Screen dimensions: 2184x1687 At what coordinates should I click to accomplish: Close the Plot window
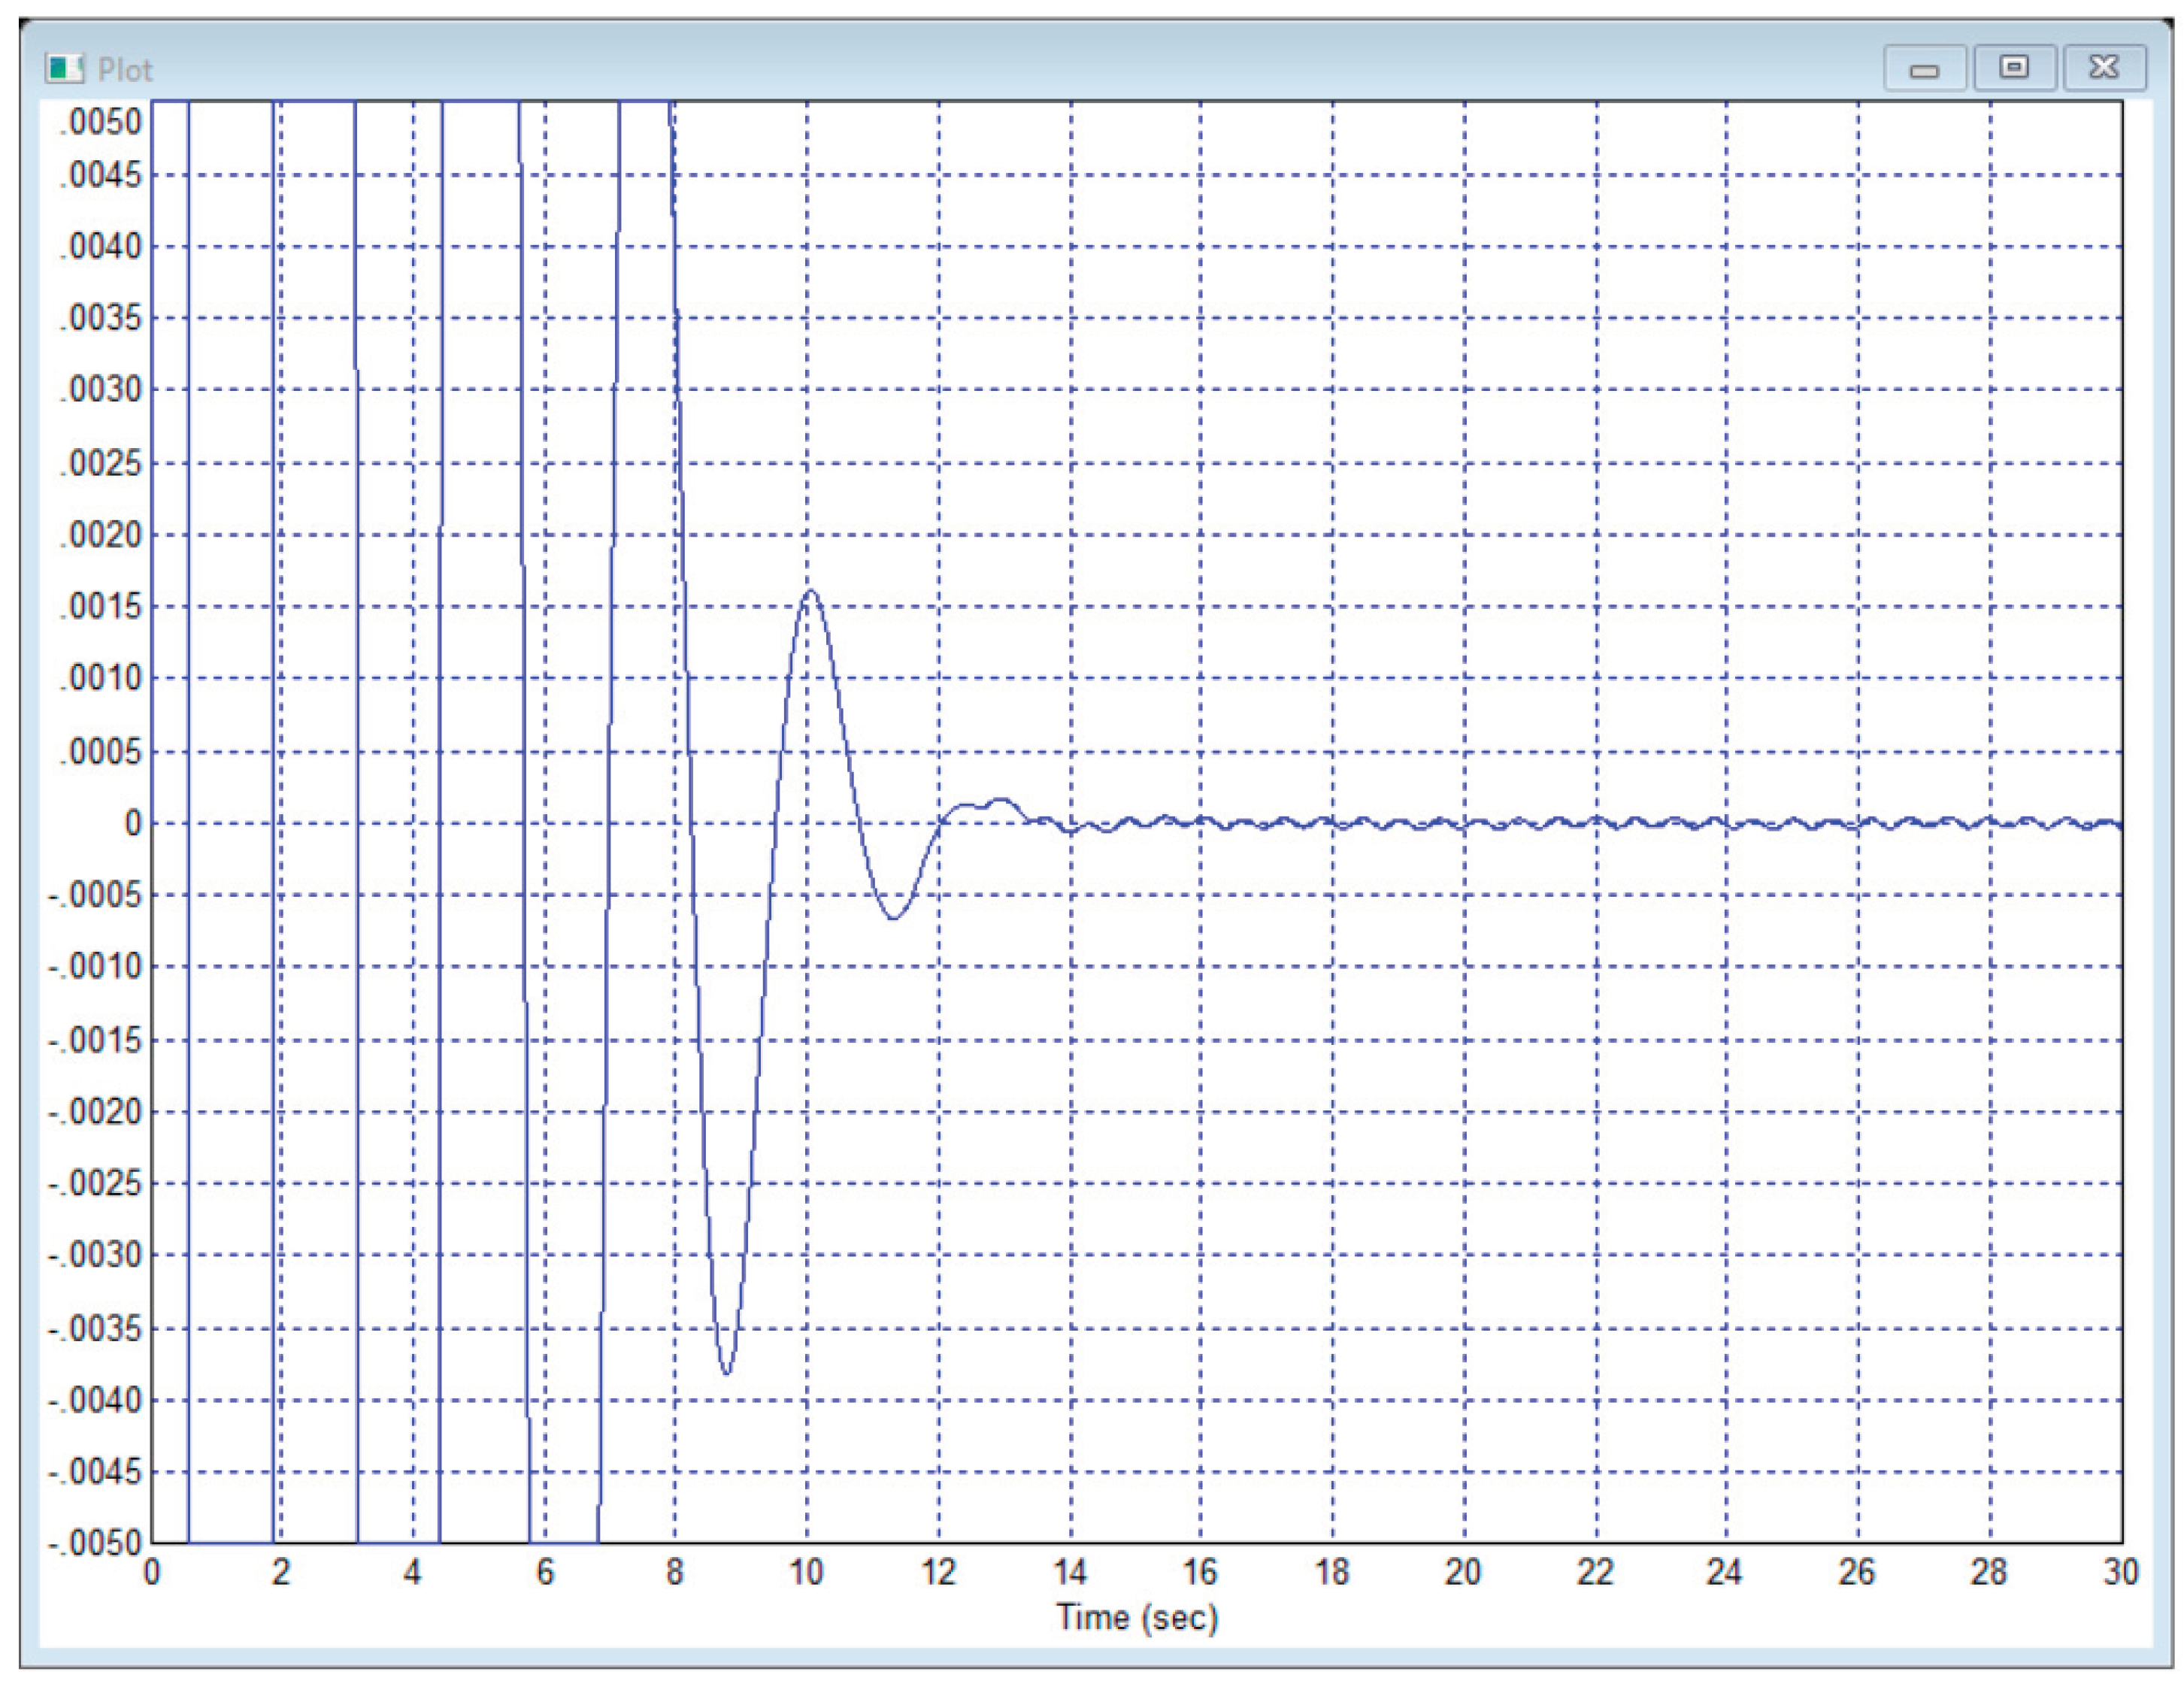pos(2104,68)
